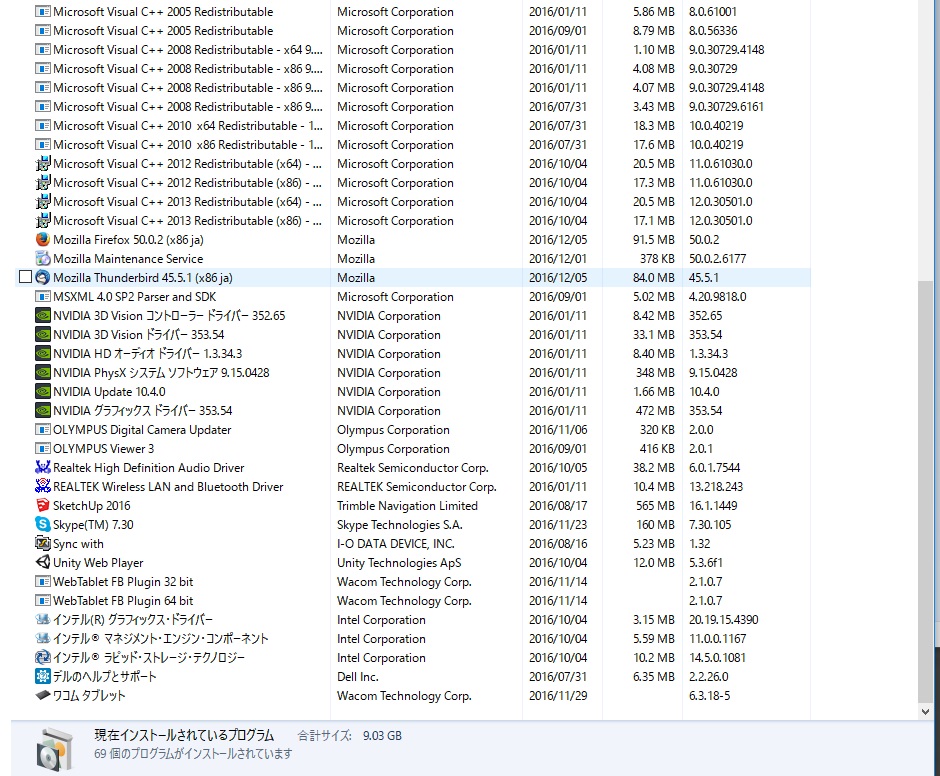Click the インテル(R) グラフィックス・ドライバー icon
This screenshot has height=776, width=940.
[43, 619]
